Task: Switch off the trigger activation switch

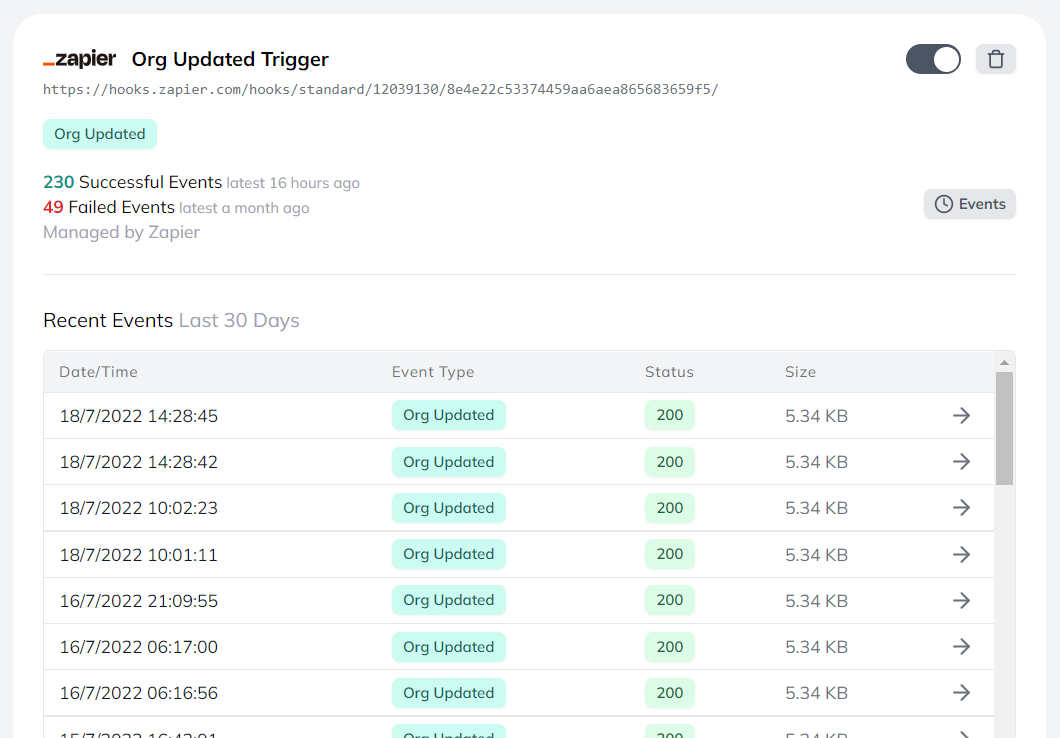Action: pos(932,59)
